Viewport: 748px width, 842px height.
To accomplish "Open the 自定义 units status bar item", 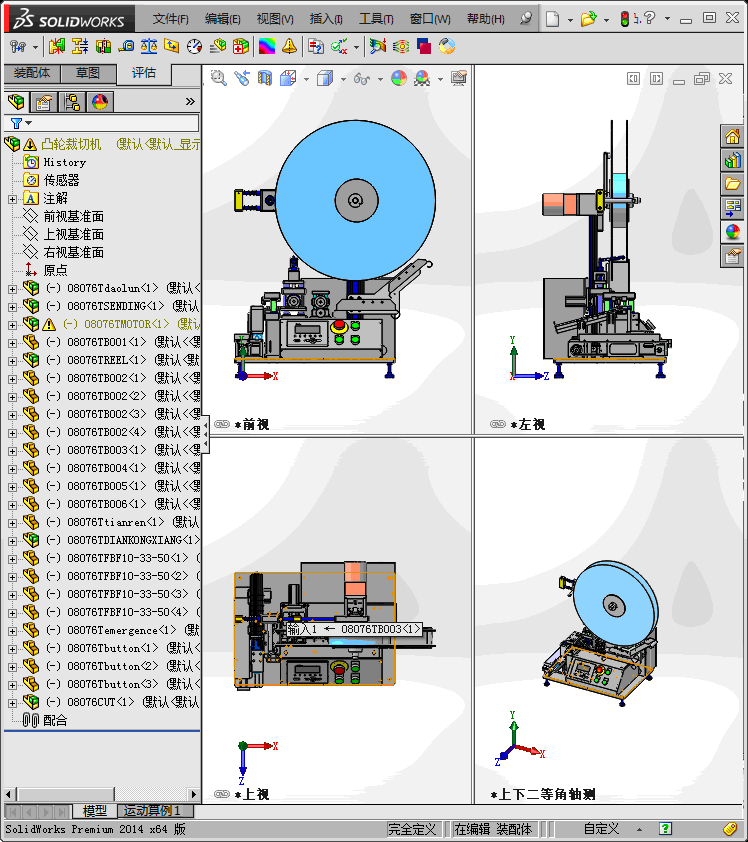I will pos(601,829).
